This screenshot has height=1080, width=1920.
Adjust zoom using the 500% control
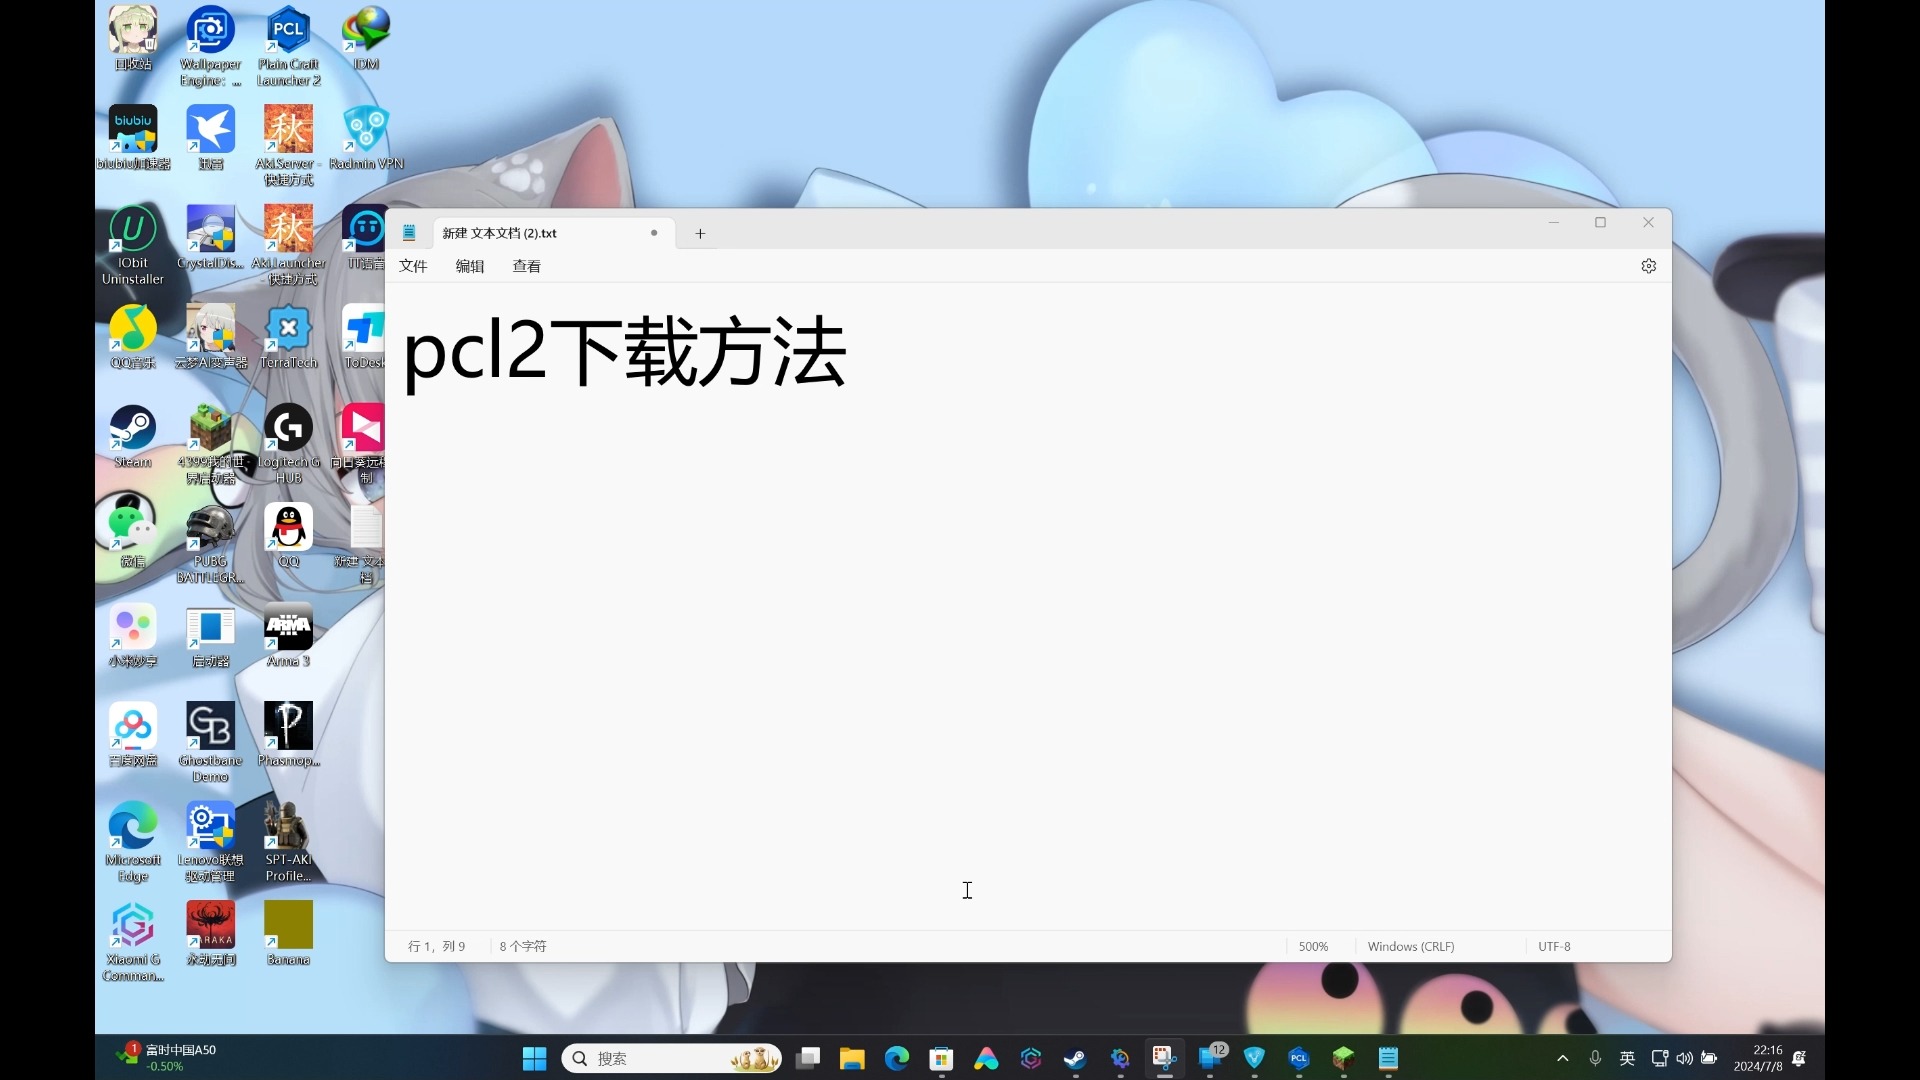(x=1312, y=946)
